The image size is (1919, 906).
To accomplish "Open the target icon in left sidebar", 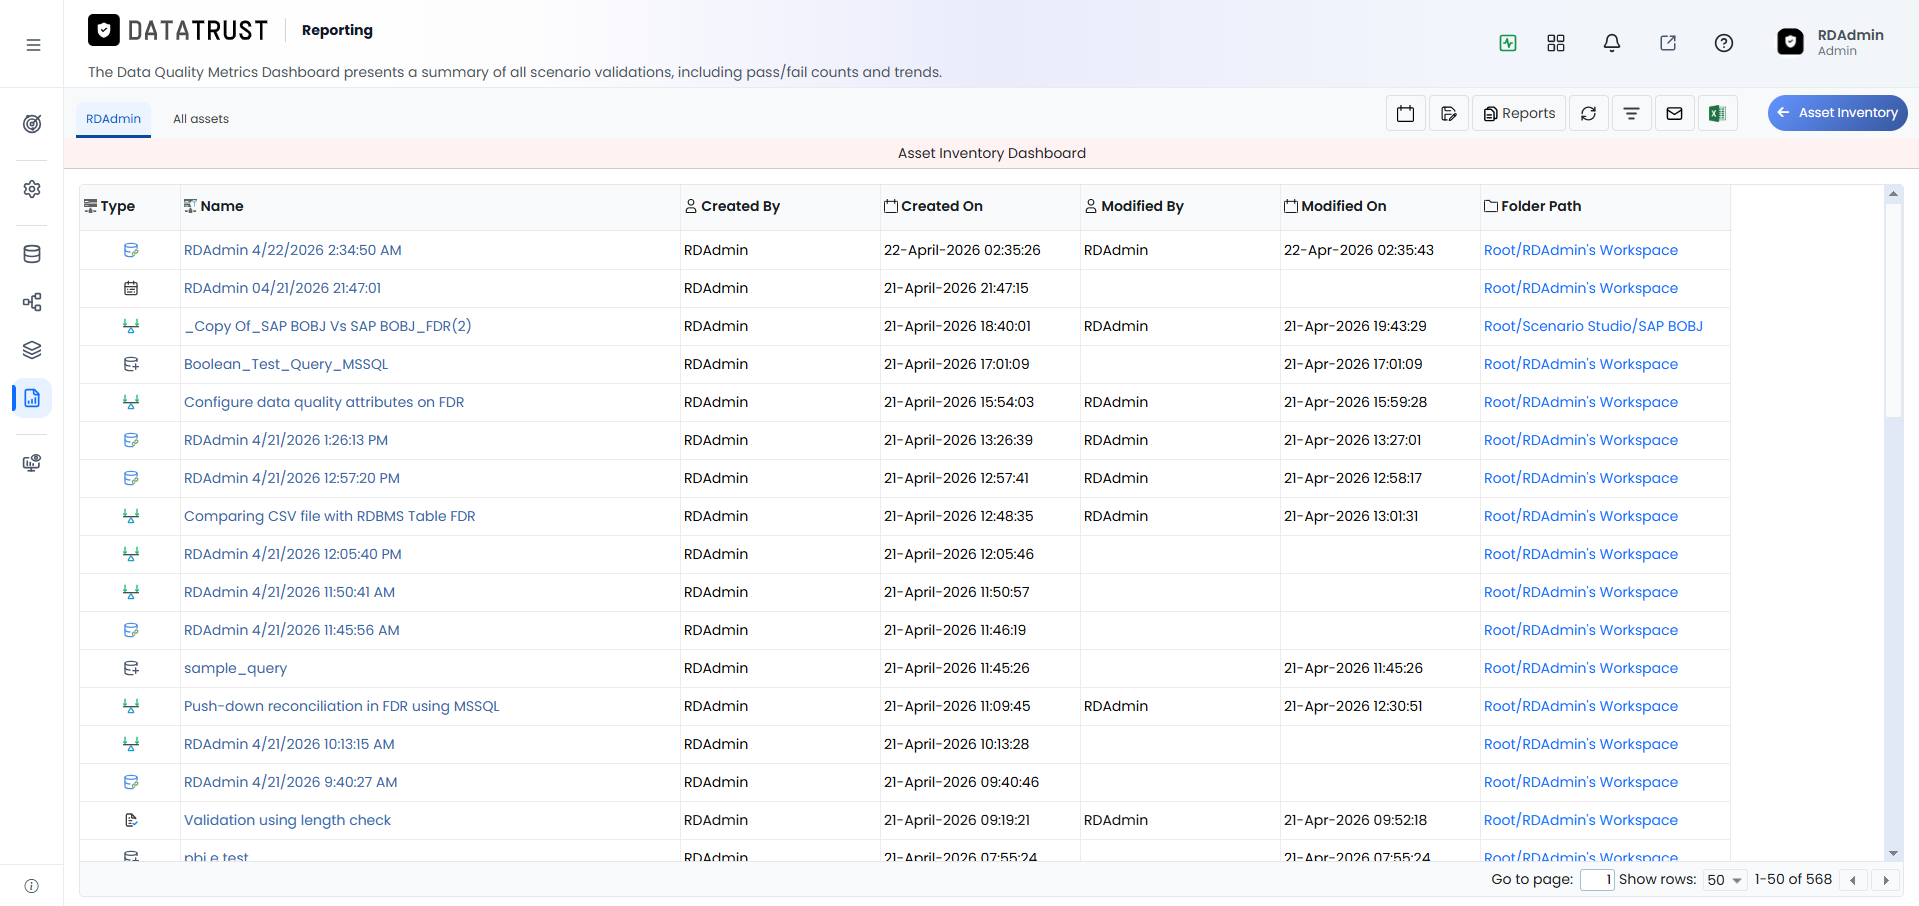I will point(32,124).
